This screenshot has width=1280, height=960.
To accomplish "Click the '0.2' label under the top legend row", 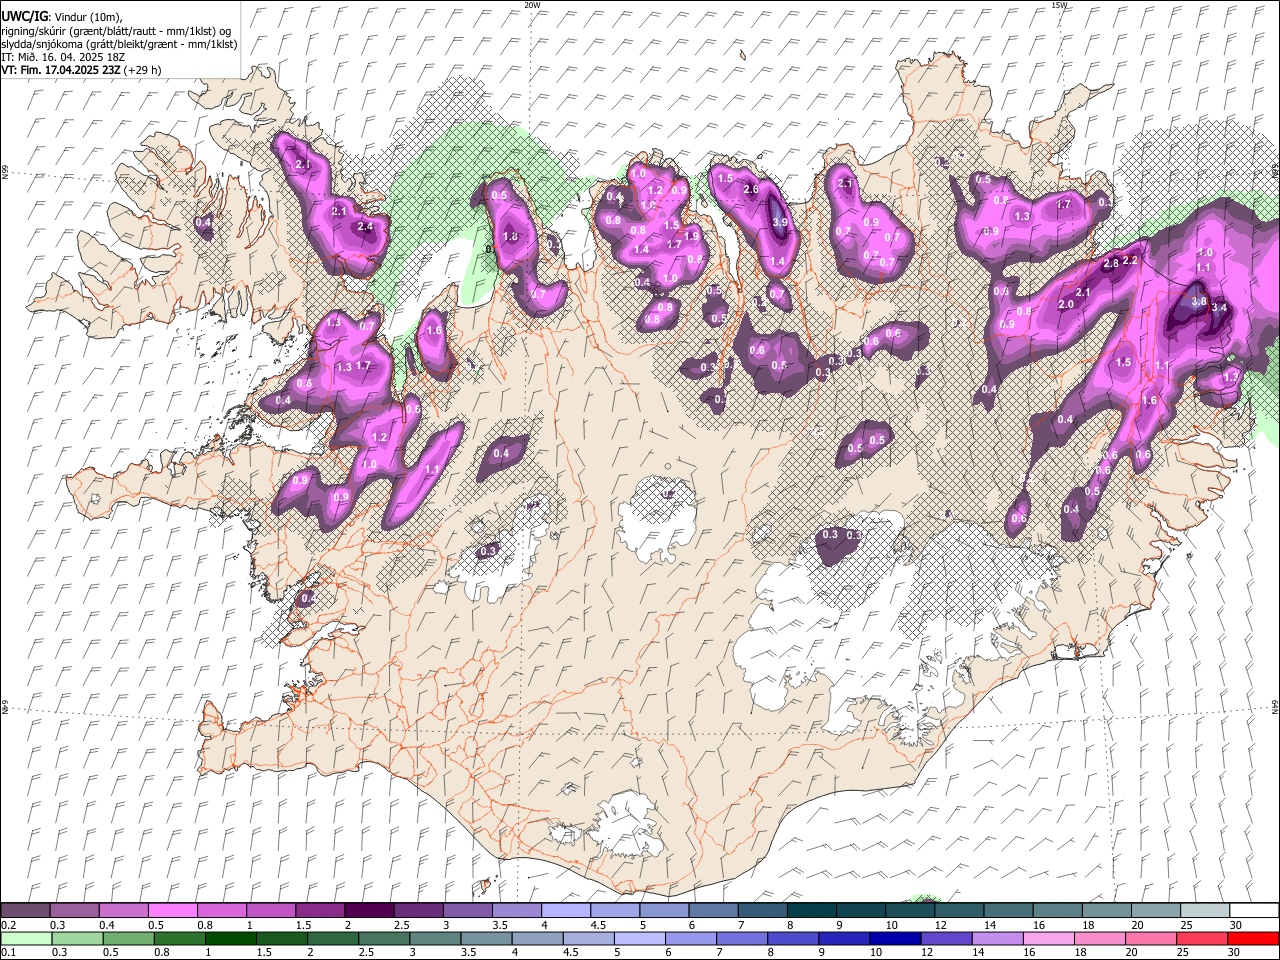I will pyautogui.click(x=8, y=925).
